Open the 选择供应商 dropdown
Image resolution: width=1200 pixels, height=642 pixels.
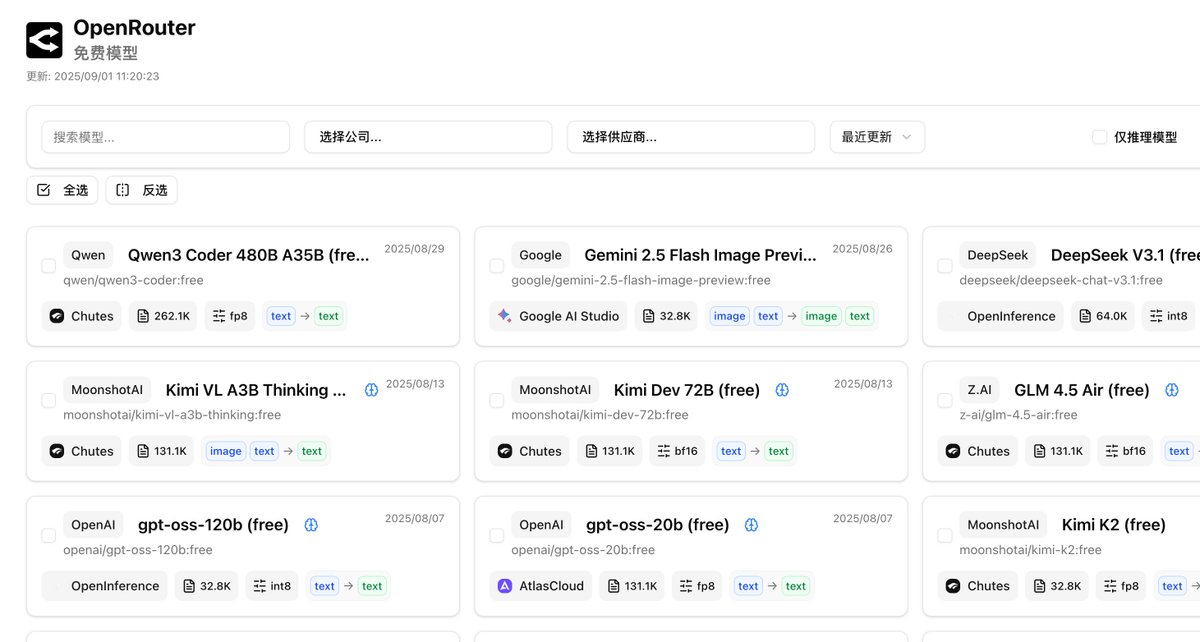pyautogui.click(x=690, y=136)
